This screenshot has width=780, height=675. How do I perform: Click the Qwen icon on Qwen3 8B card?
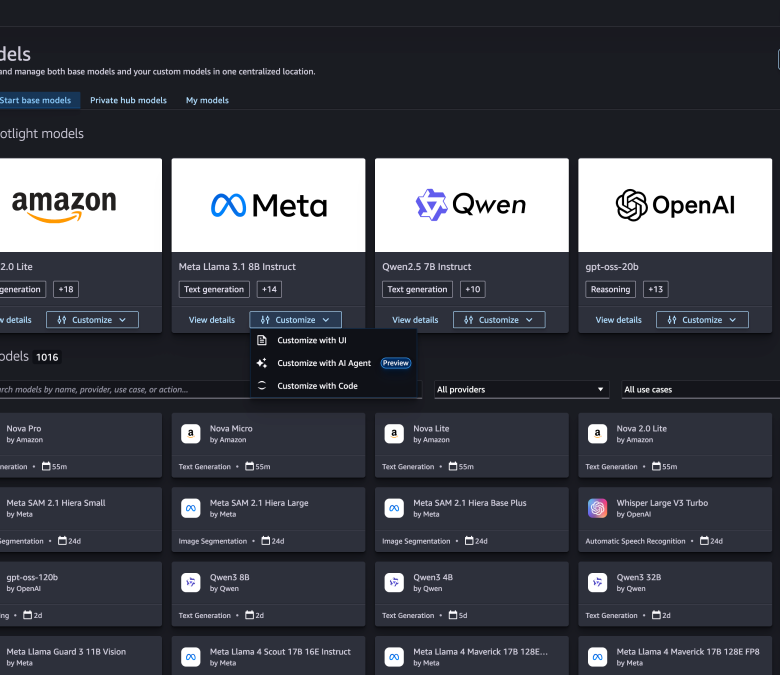click(x=190, y=582)
